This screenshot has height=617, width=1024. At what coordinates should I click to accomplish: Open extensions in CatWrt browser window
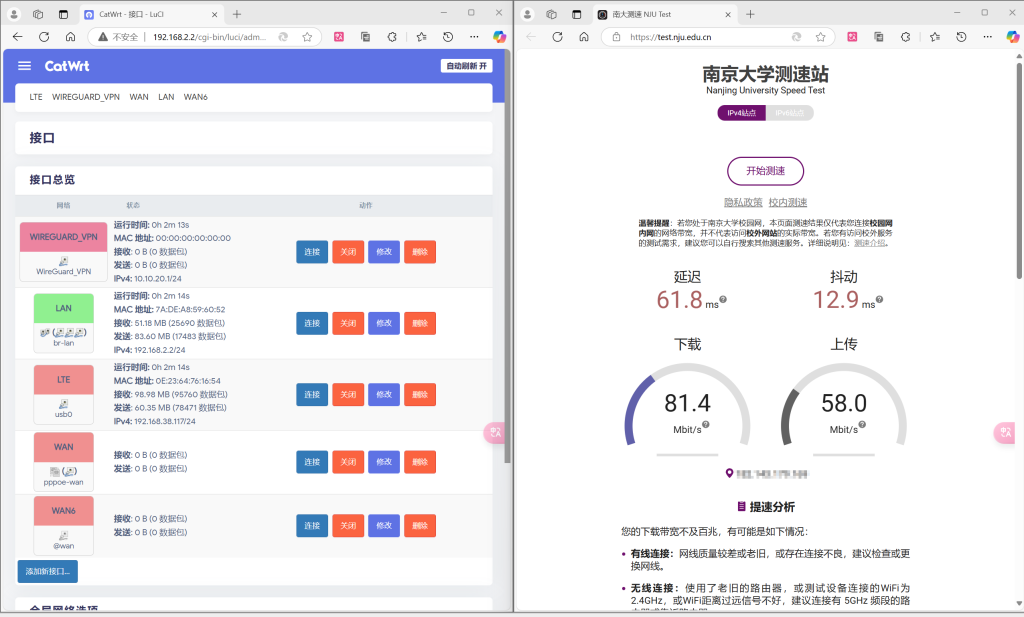point(392,37)
